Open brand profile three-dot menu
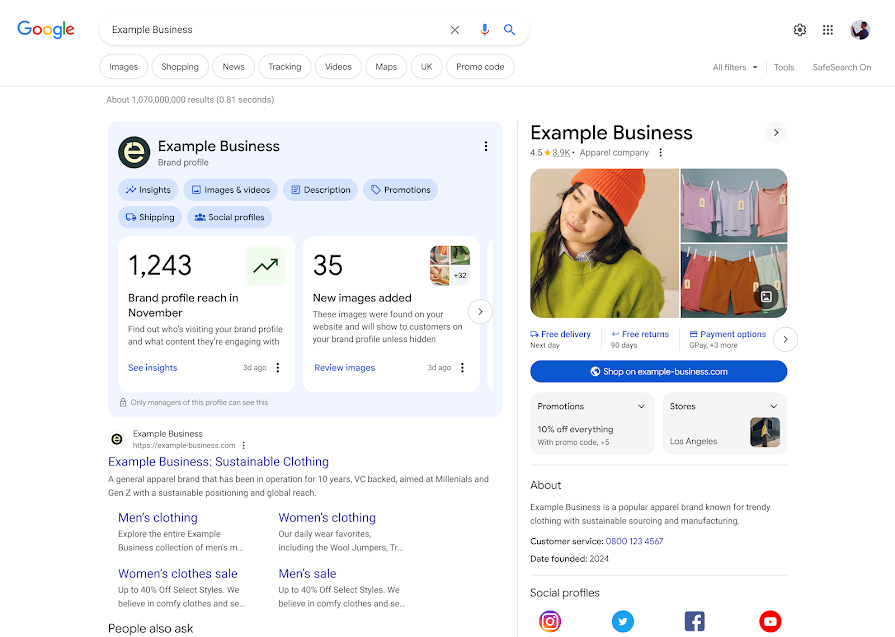This screenshot has width=895, height=637. [486, 146]
